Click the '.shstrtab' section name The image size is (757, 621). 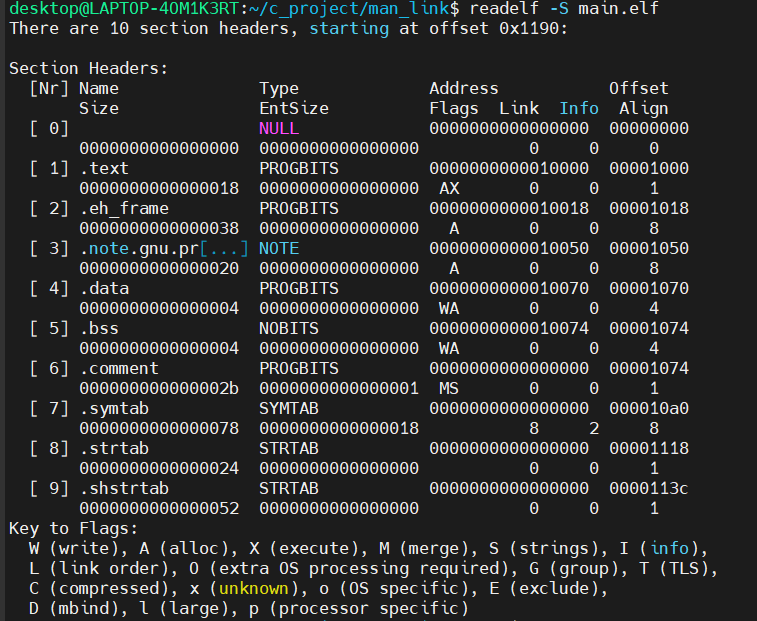pyautogui.click(x=124, y=489)
